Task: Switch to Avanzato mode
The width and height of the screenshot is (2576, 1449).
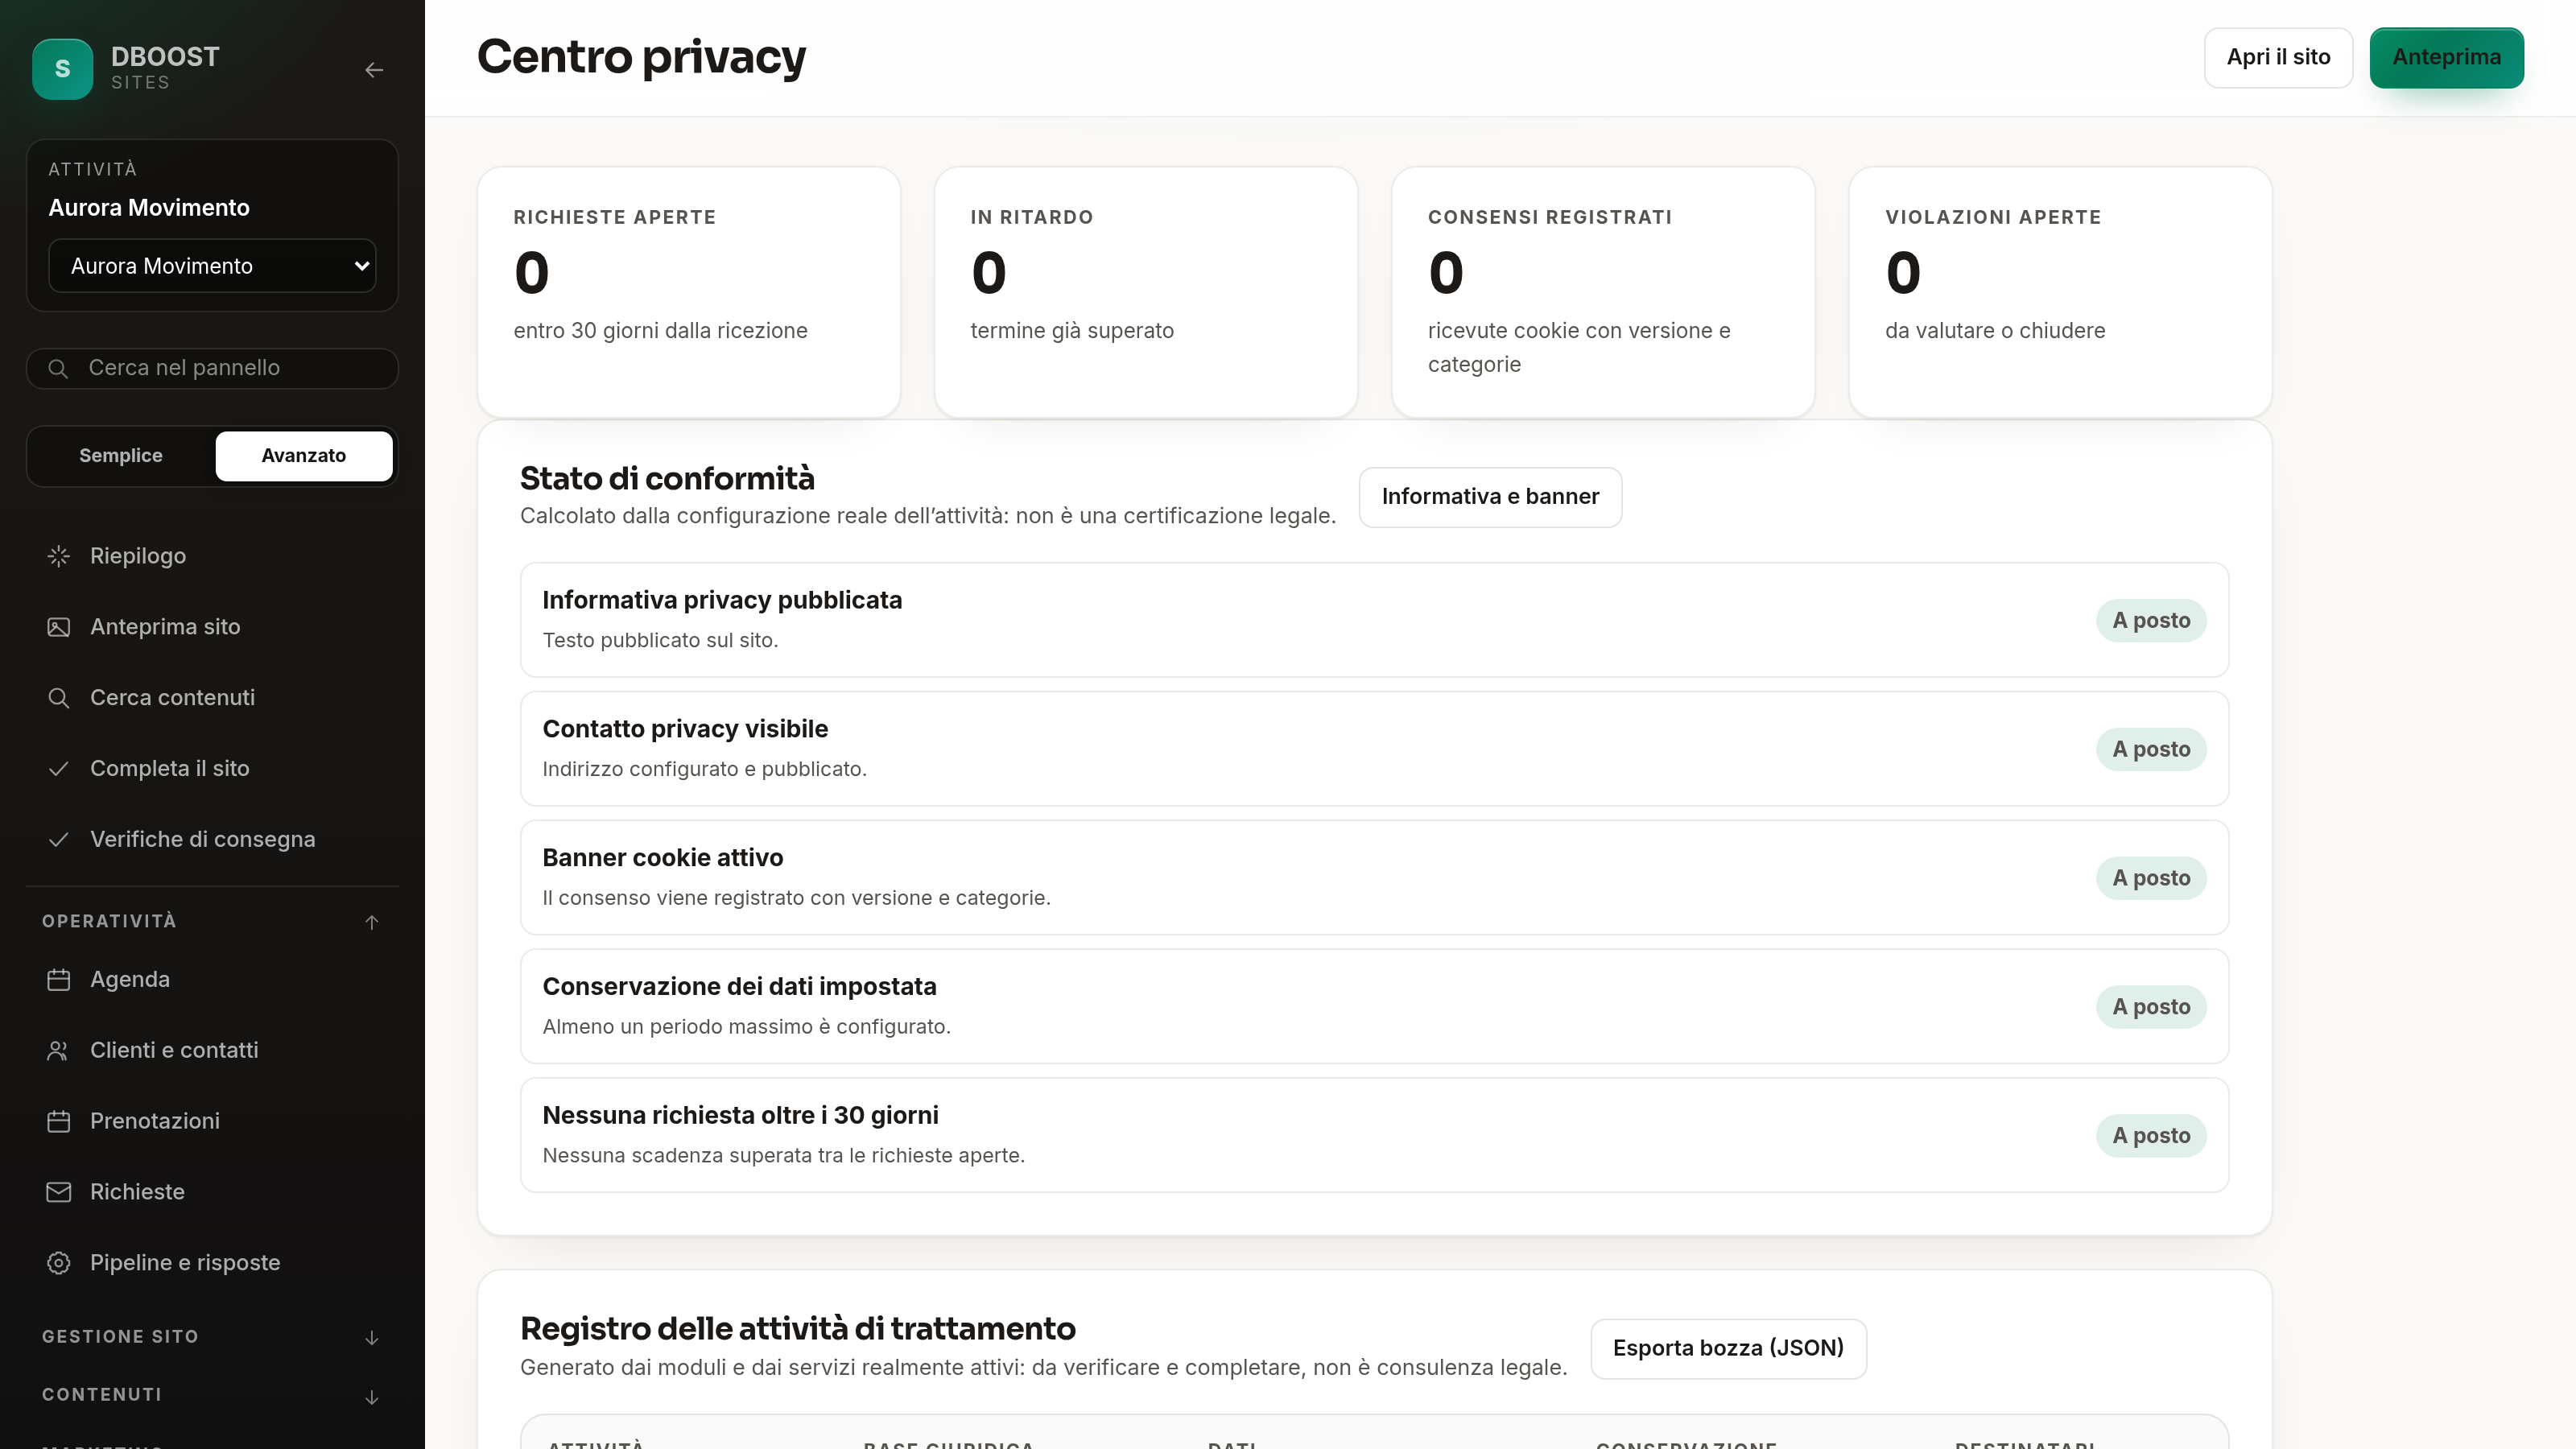Action: pyautogui.click(x=304, y=456)
